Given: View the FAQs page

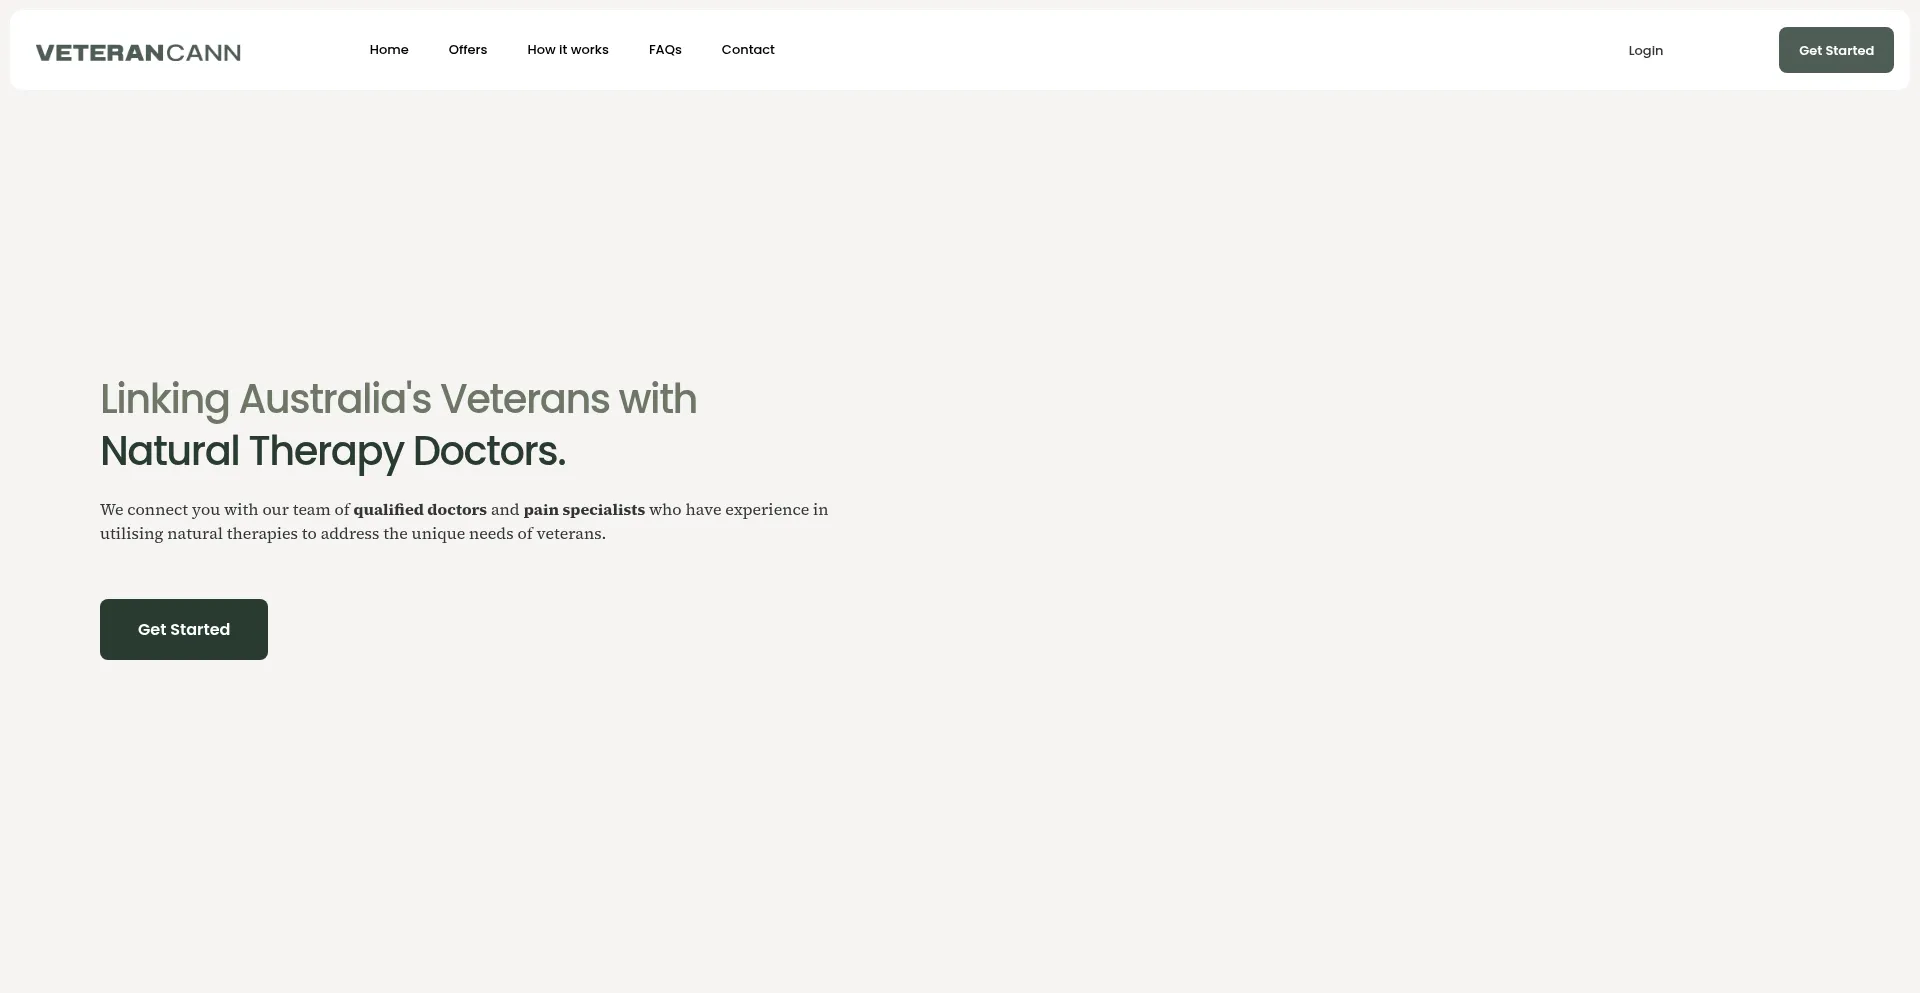Looking at the screenshot, I should tap(665, 50).
